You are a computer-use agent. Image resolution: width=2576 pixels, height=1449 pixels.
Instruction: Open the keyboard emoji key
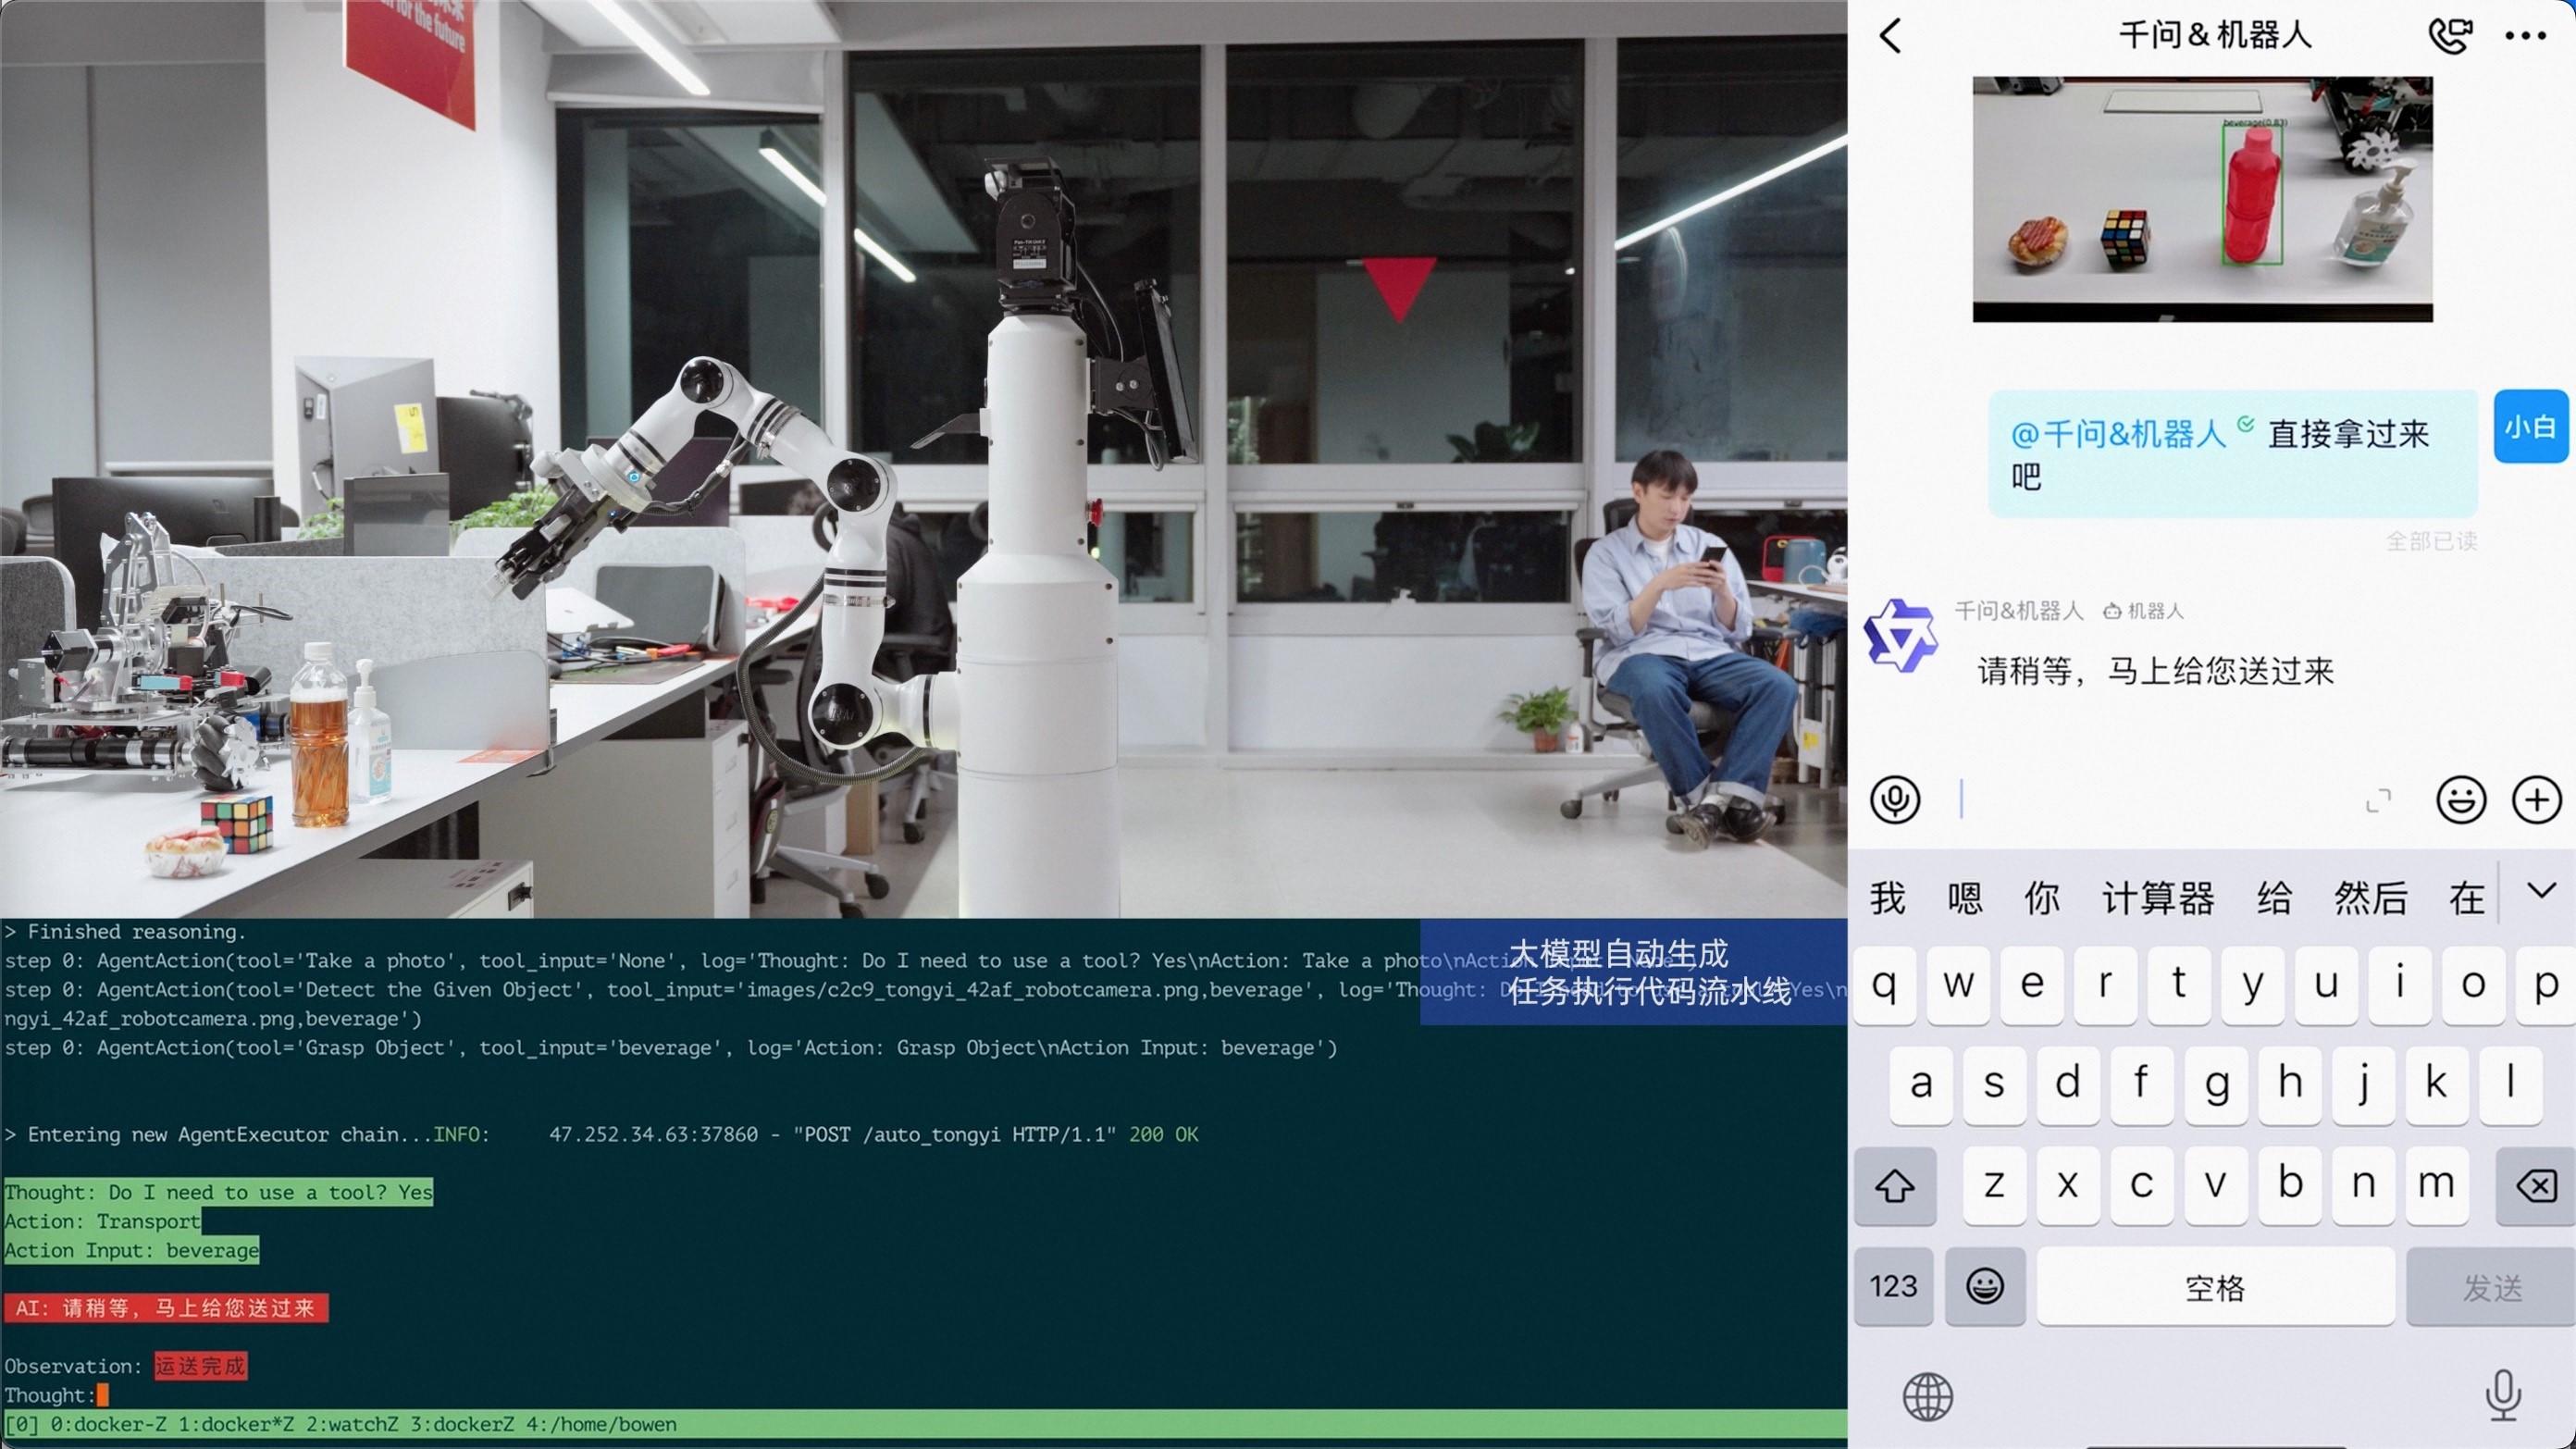pyautogui.click(x=1985, y=1287)
